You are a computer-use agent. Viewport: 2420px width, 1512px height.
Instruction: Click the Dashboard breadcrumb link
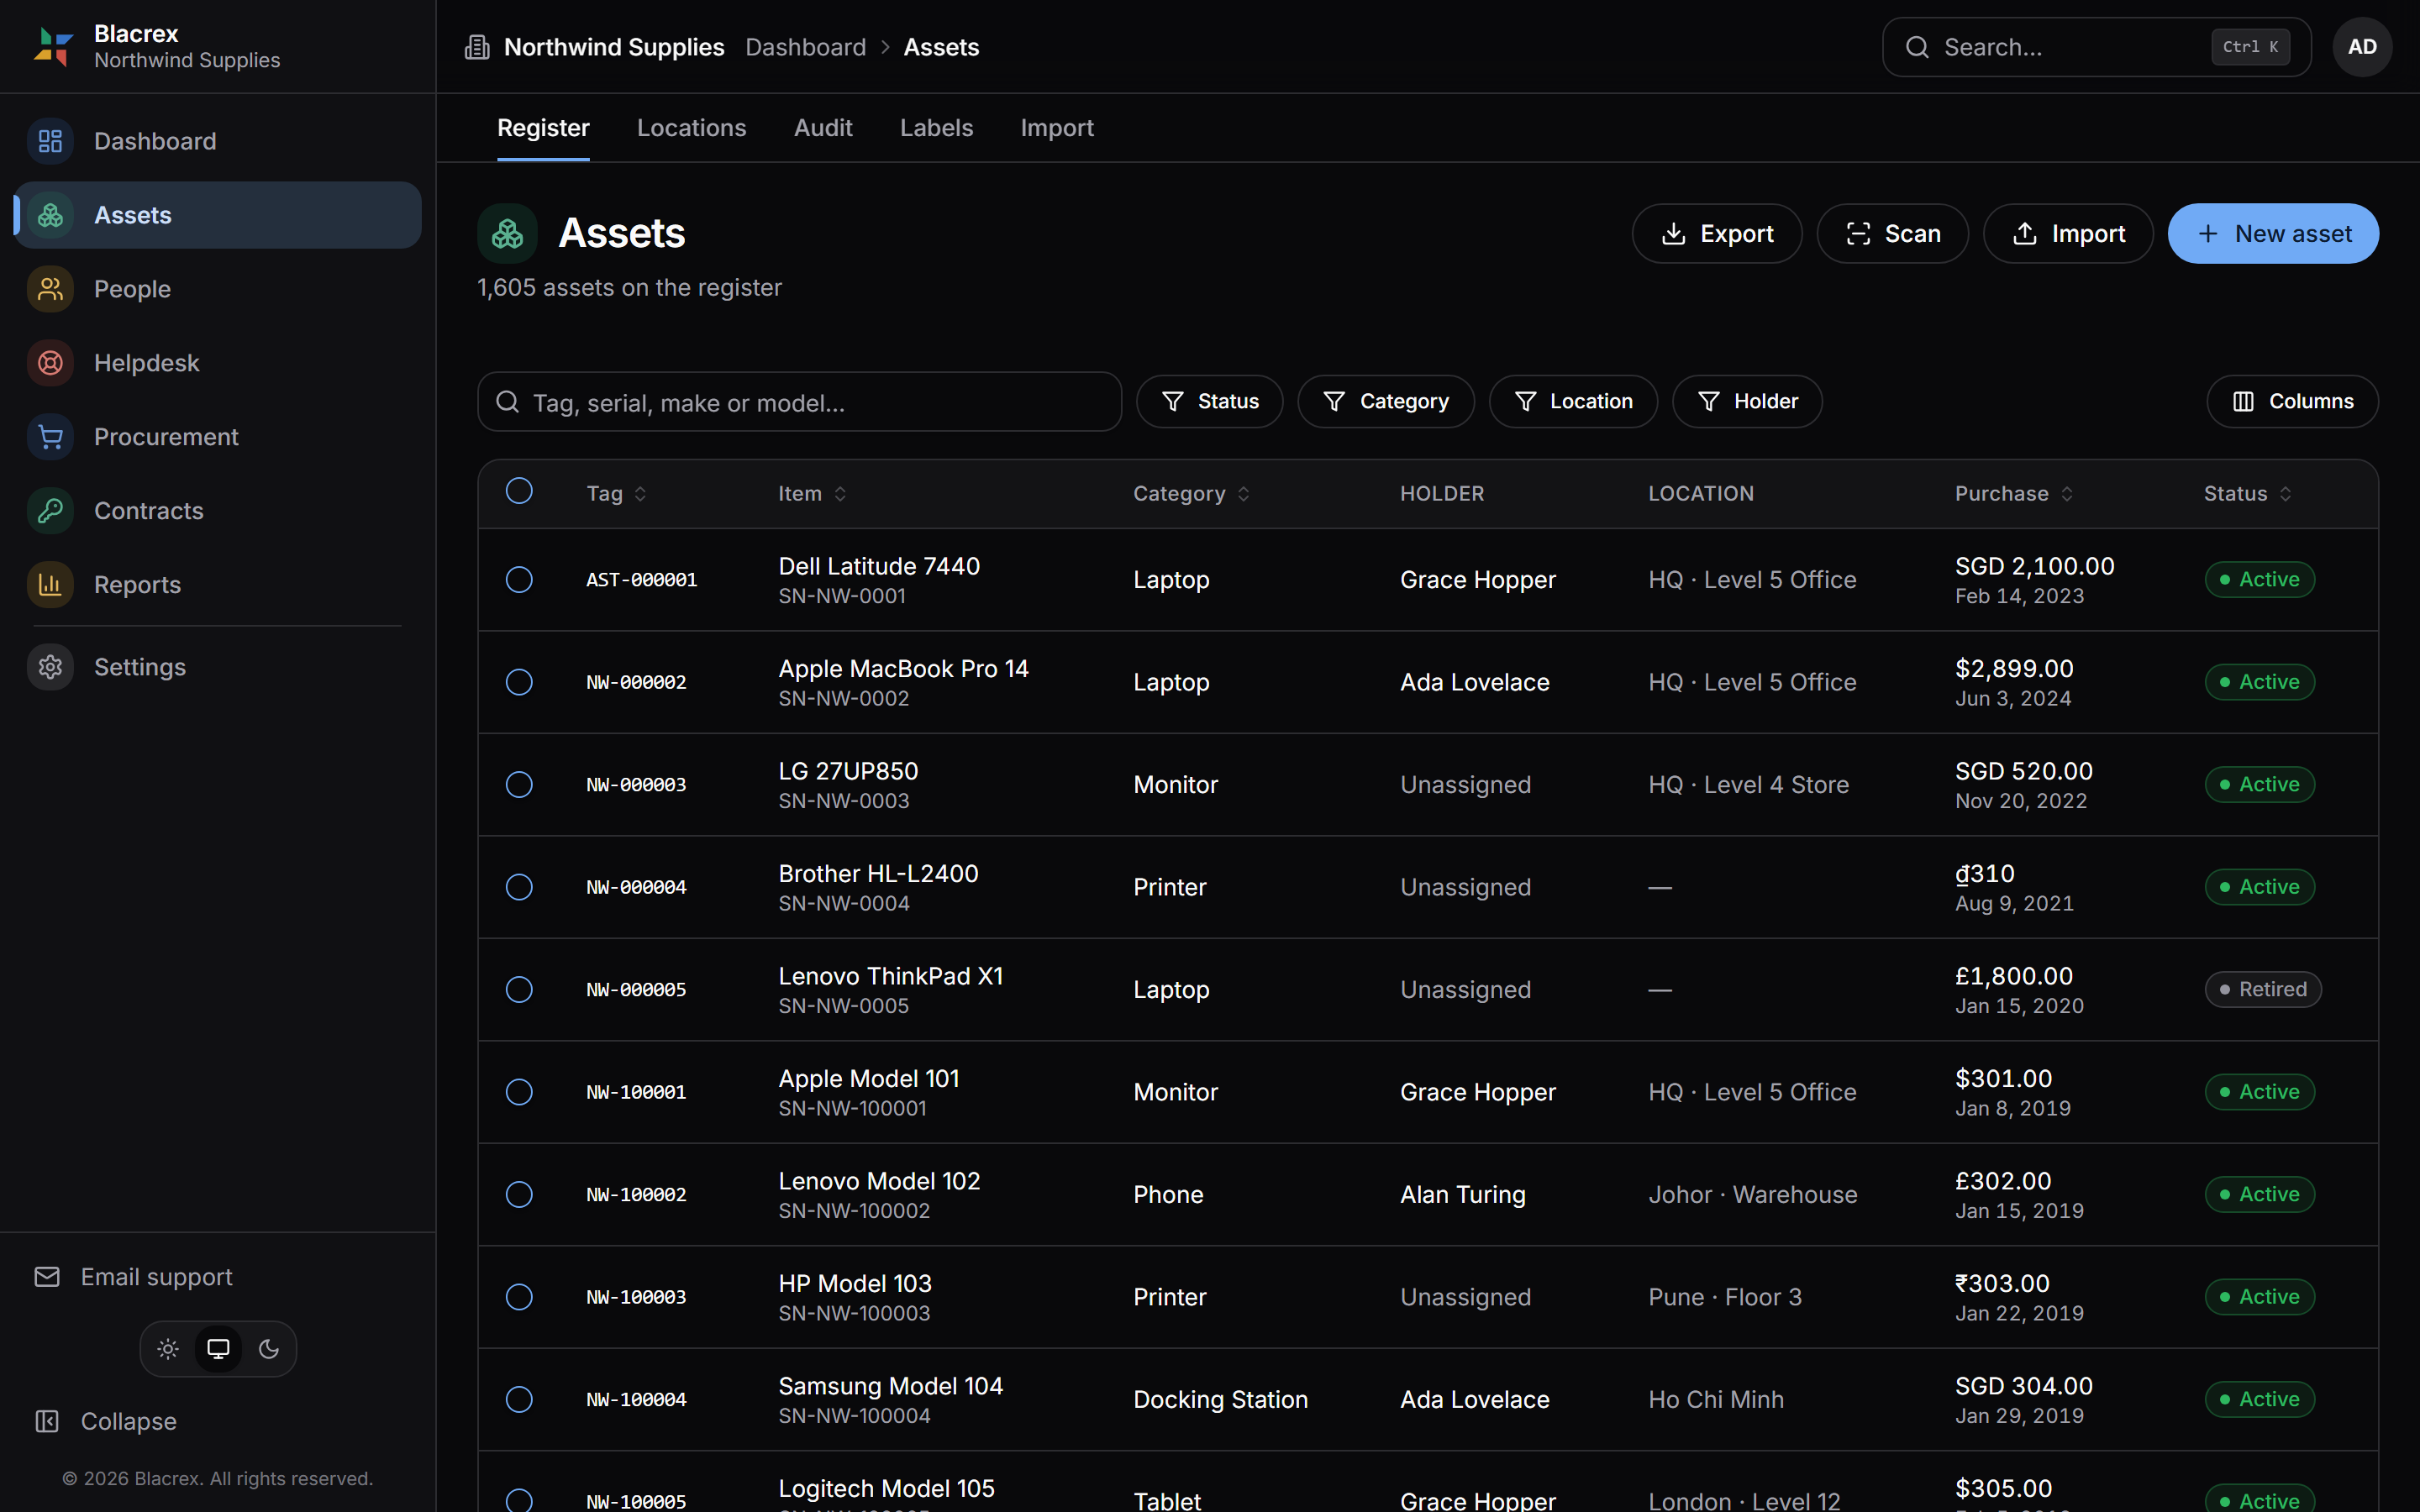pyautogui.click(x=806, y=47)
